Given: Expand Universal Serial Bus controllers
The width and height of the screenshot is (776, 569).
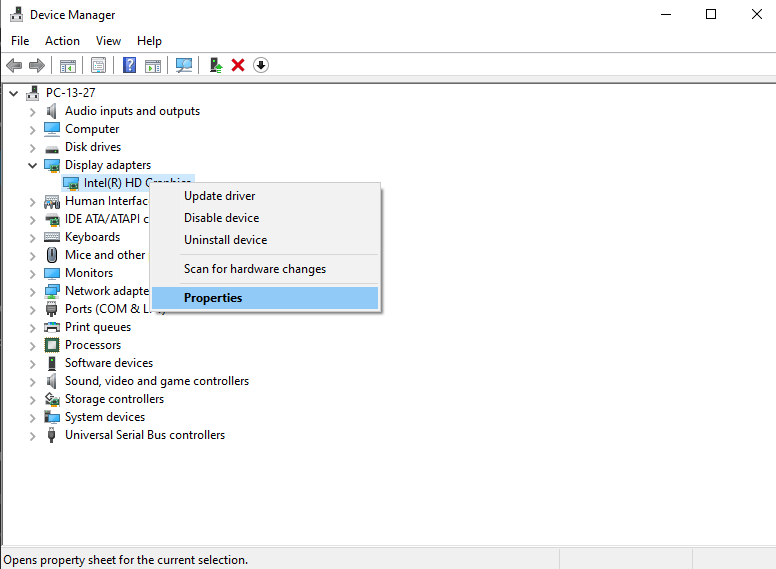Looking at the screenshot, I should click(x=32, y=436).
